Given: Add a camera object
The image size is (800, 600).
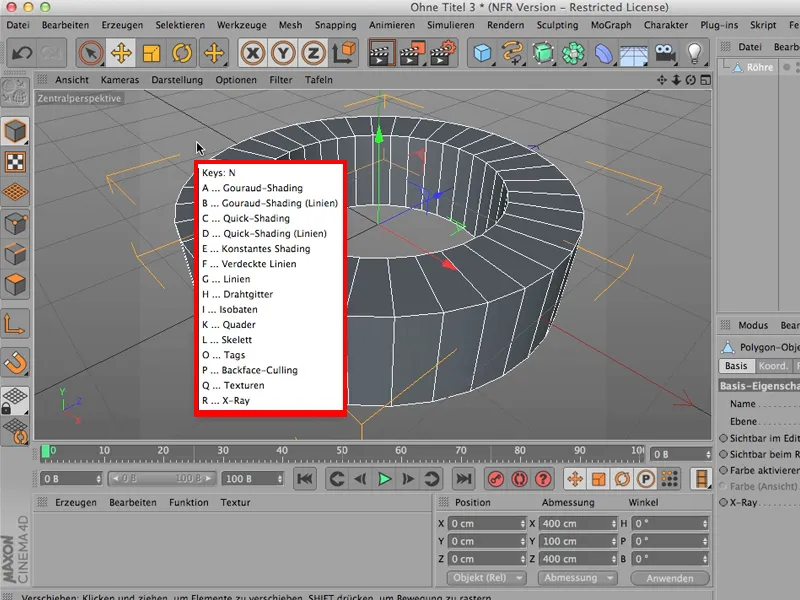Looking at the screenshot, I should (x=665, y=53).
